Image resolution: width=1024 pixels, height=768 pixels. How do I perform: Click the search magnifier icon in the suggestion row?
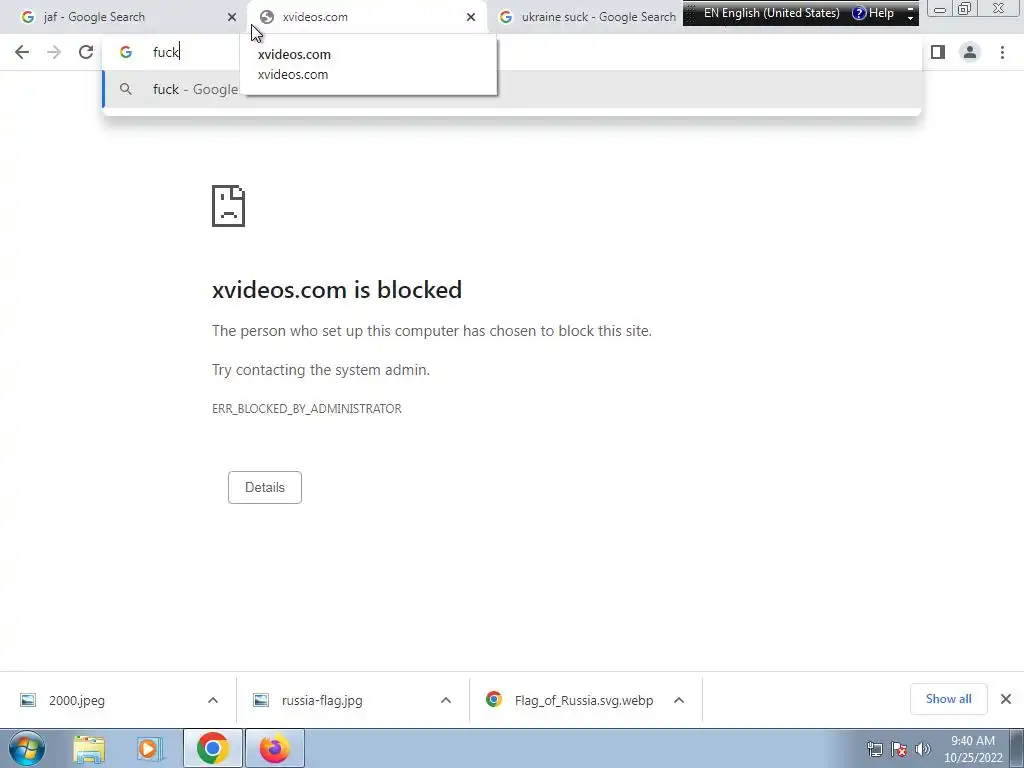click(126, 89)
